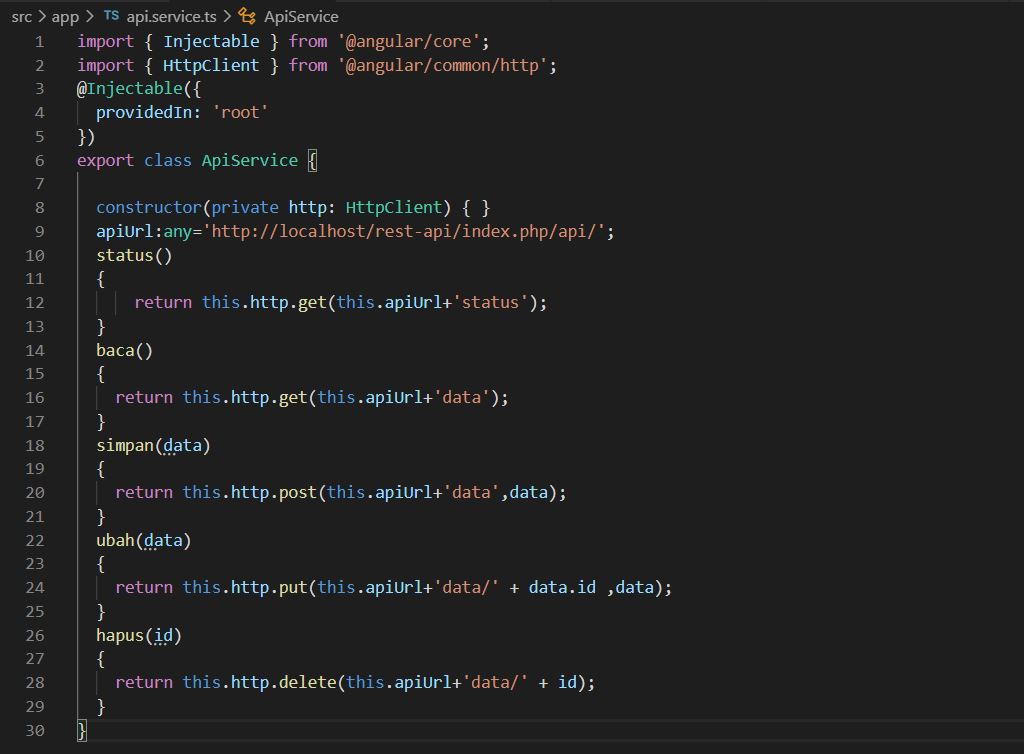Screen dimensions: 1024x754
Task: Click the 'providedIn' property
Action: (144, 113)
